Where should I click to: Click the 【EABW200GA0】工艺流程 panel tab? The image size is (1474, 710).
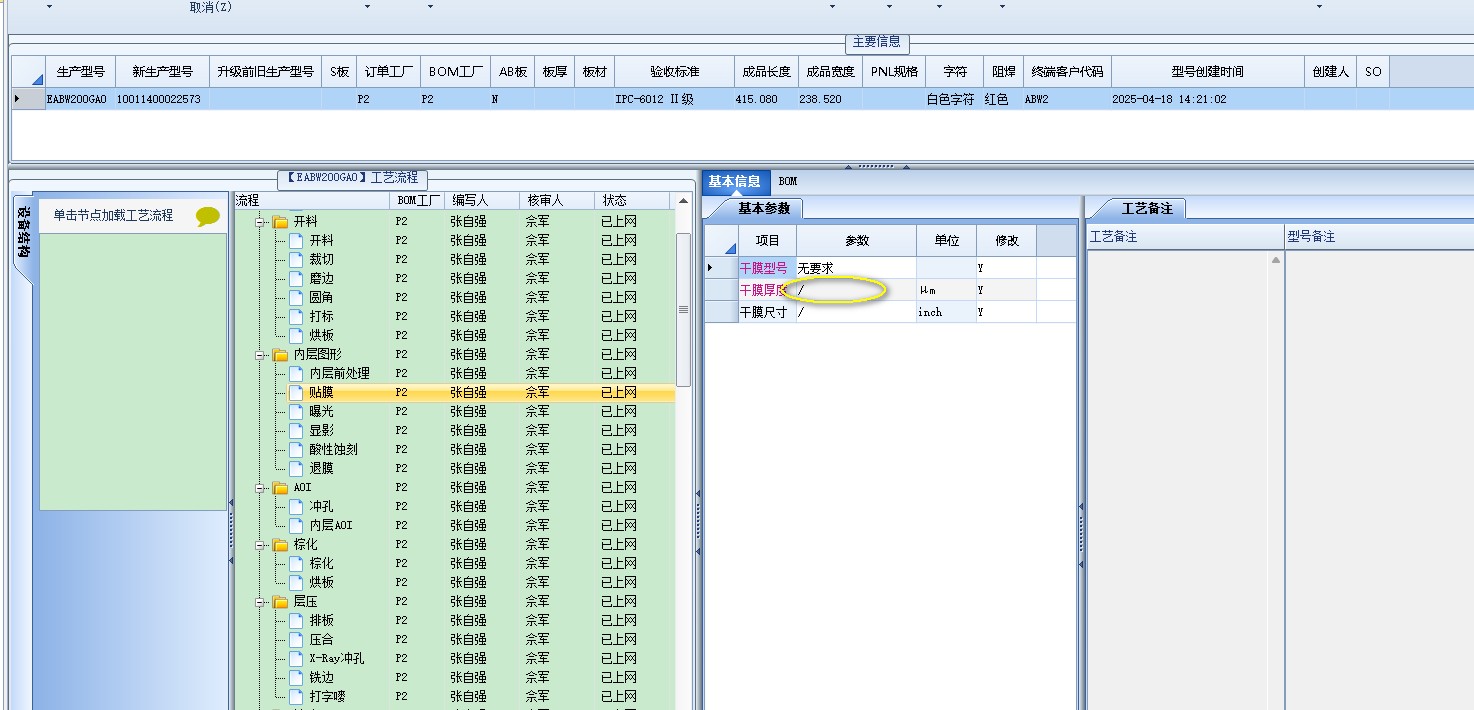(x=352, y=178)
